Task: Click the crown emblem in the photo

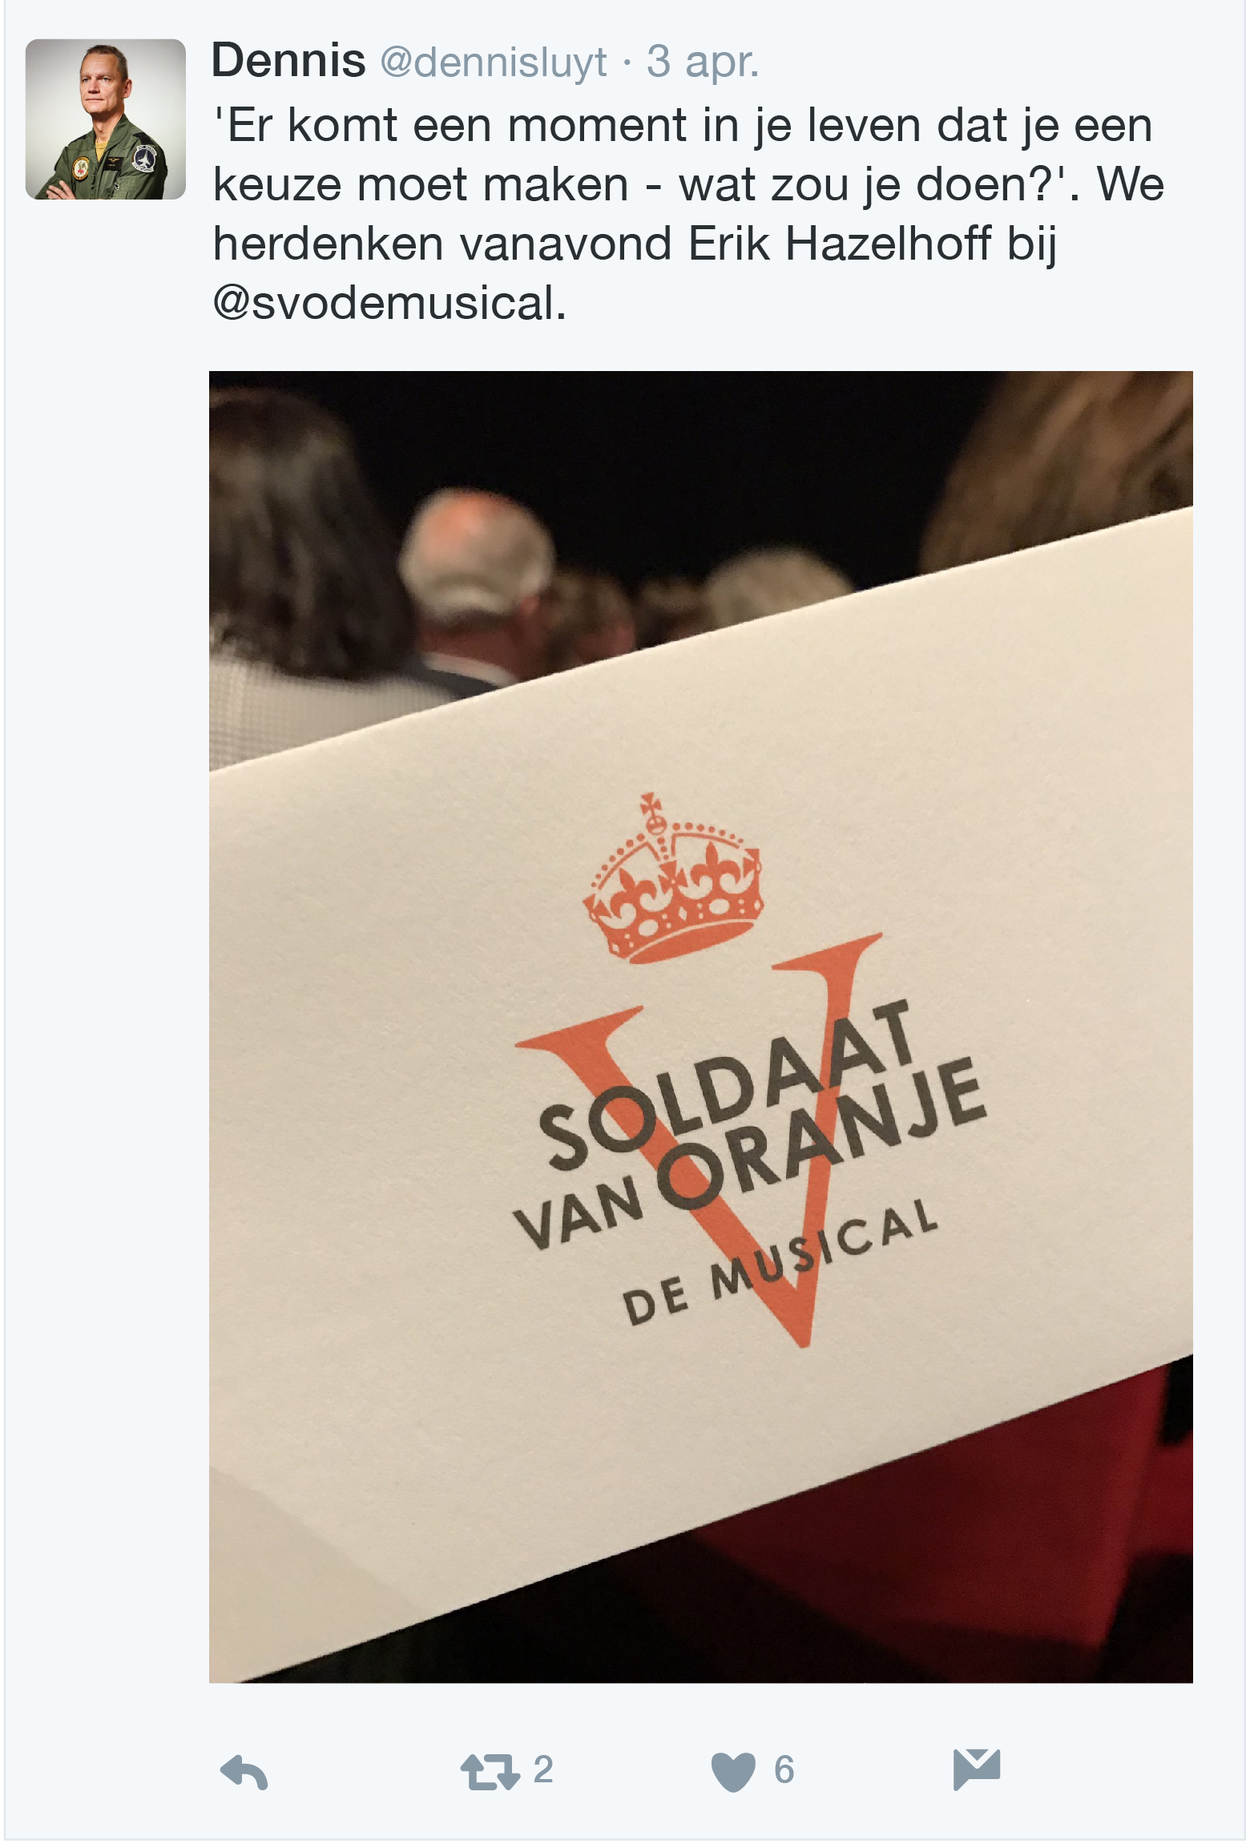Action: (673, 878)
